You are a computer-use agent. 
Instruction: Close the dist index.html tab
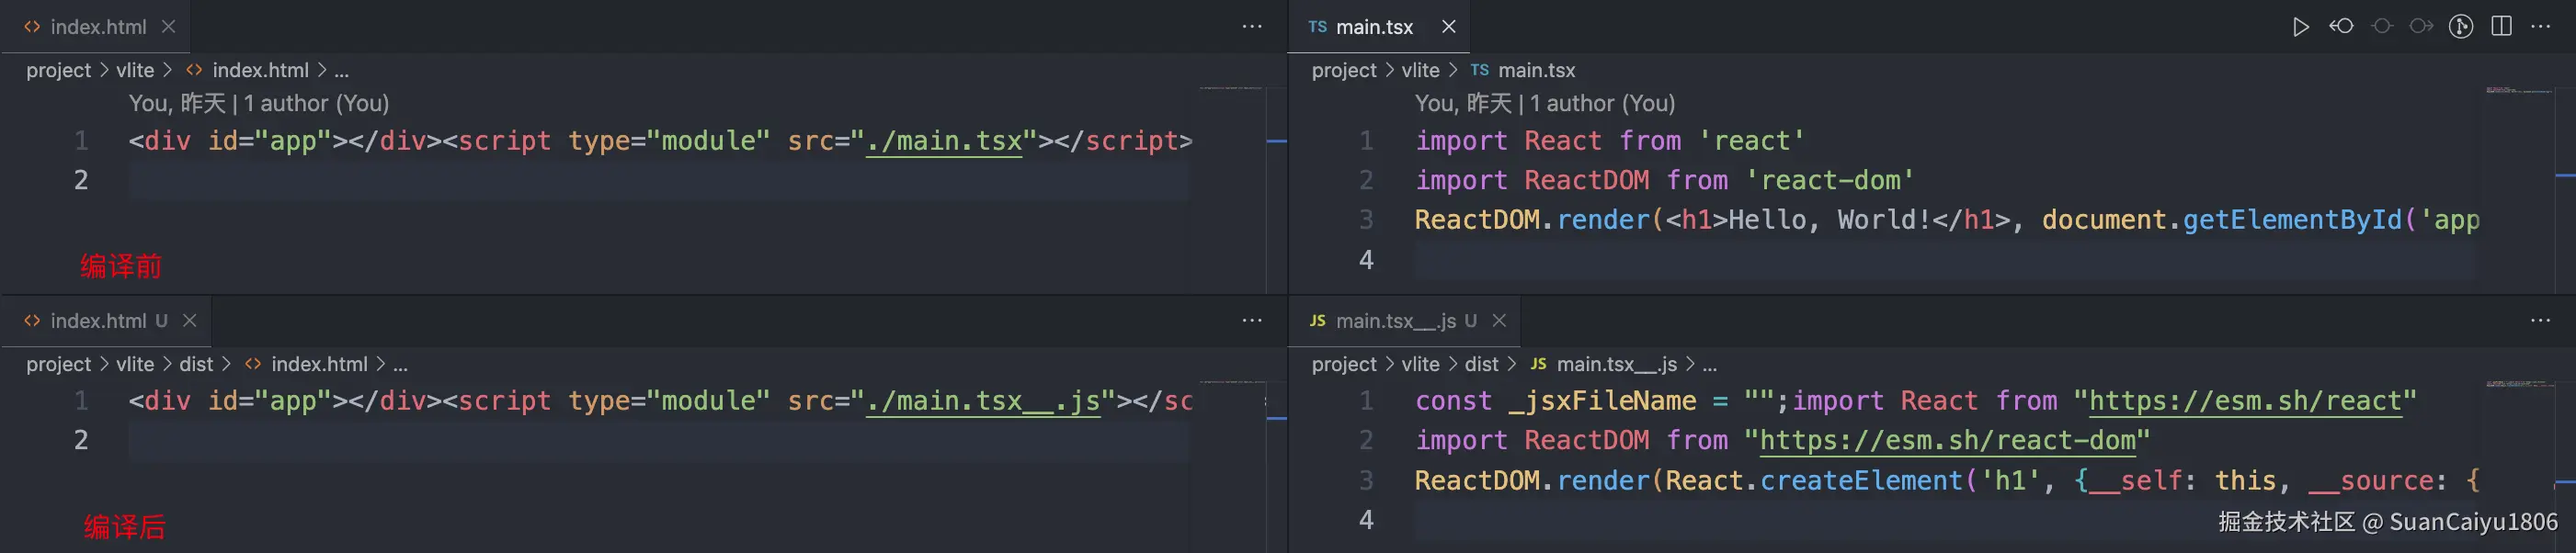point(190,321)
